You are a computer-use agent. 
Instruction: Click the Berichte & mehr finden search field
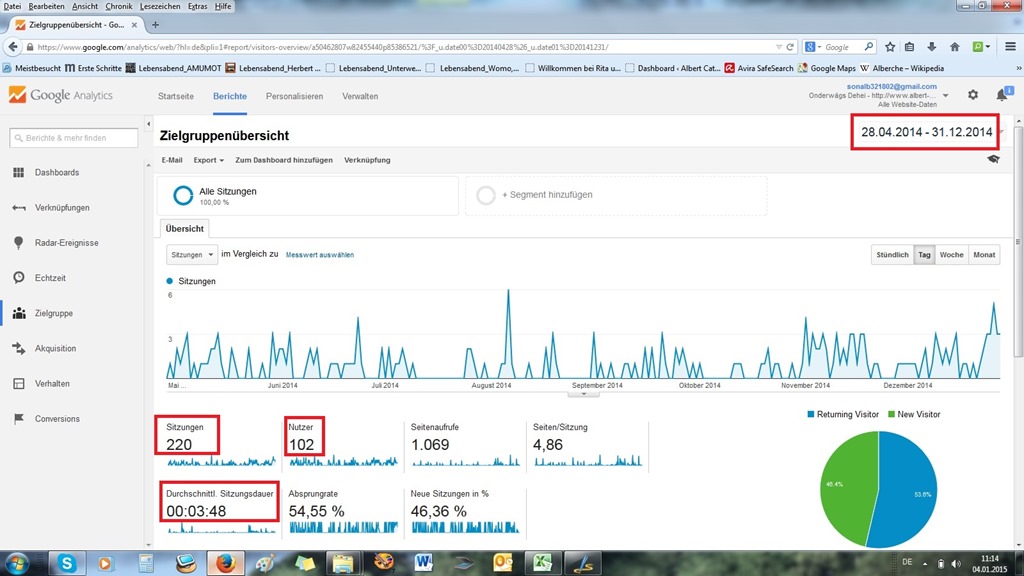pos(70,138)
